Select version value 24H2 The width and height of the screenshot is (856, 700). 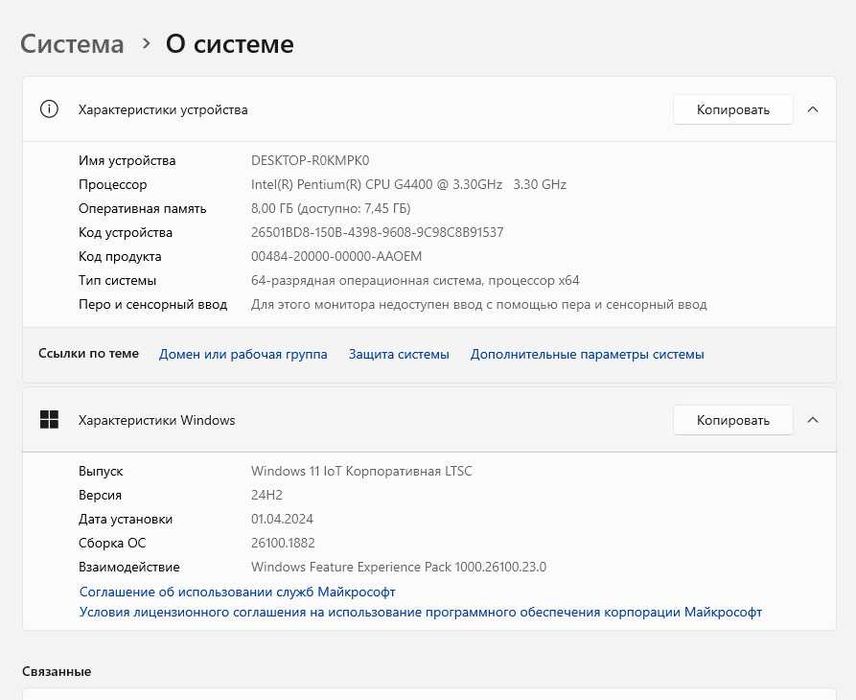(267, 495)
